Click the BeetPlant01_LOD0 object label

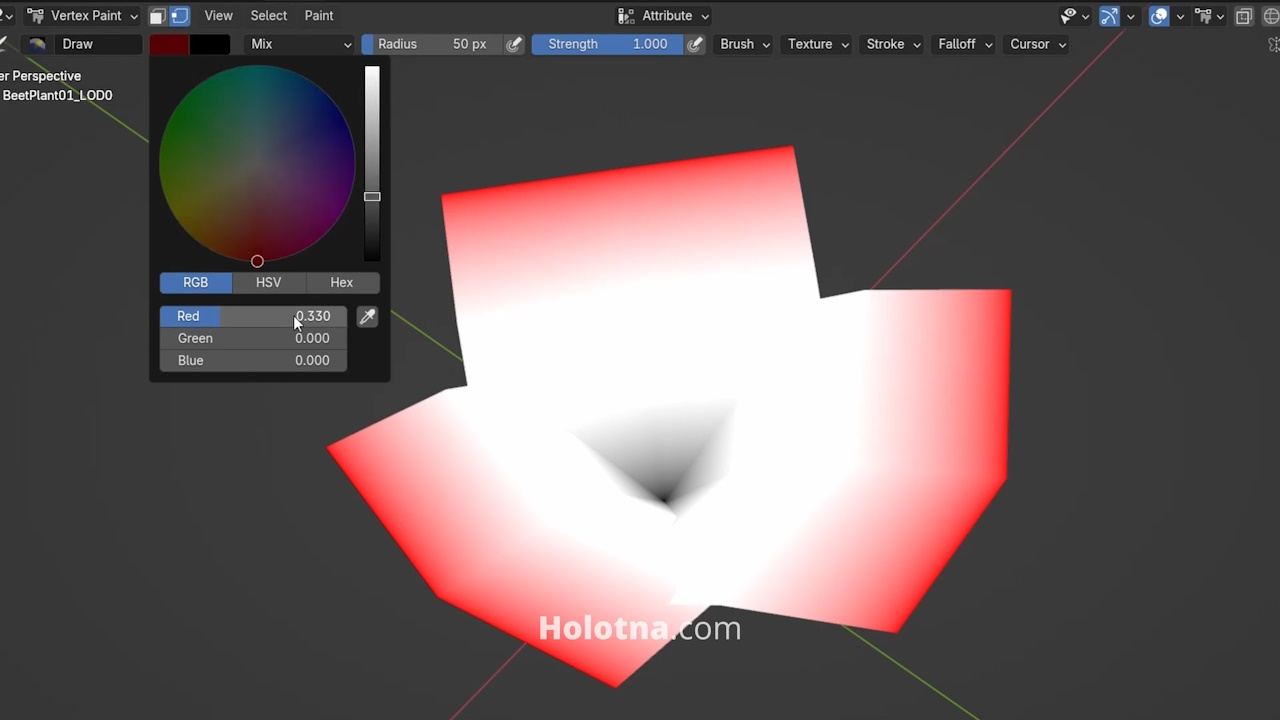tap(57, 96)
